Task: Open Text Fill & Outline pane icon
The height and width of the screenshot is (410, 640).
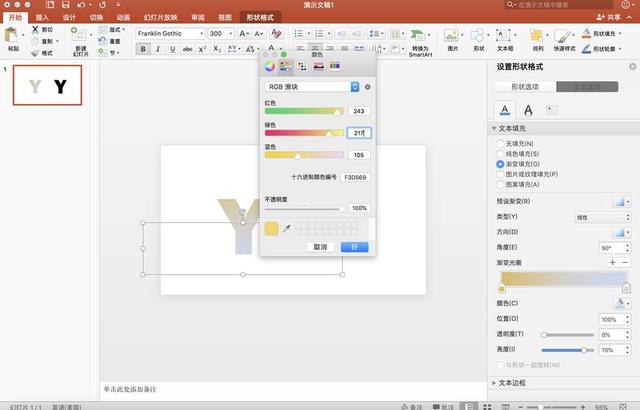Action: (x=504, y=110)
